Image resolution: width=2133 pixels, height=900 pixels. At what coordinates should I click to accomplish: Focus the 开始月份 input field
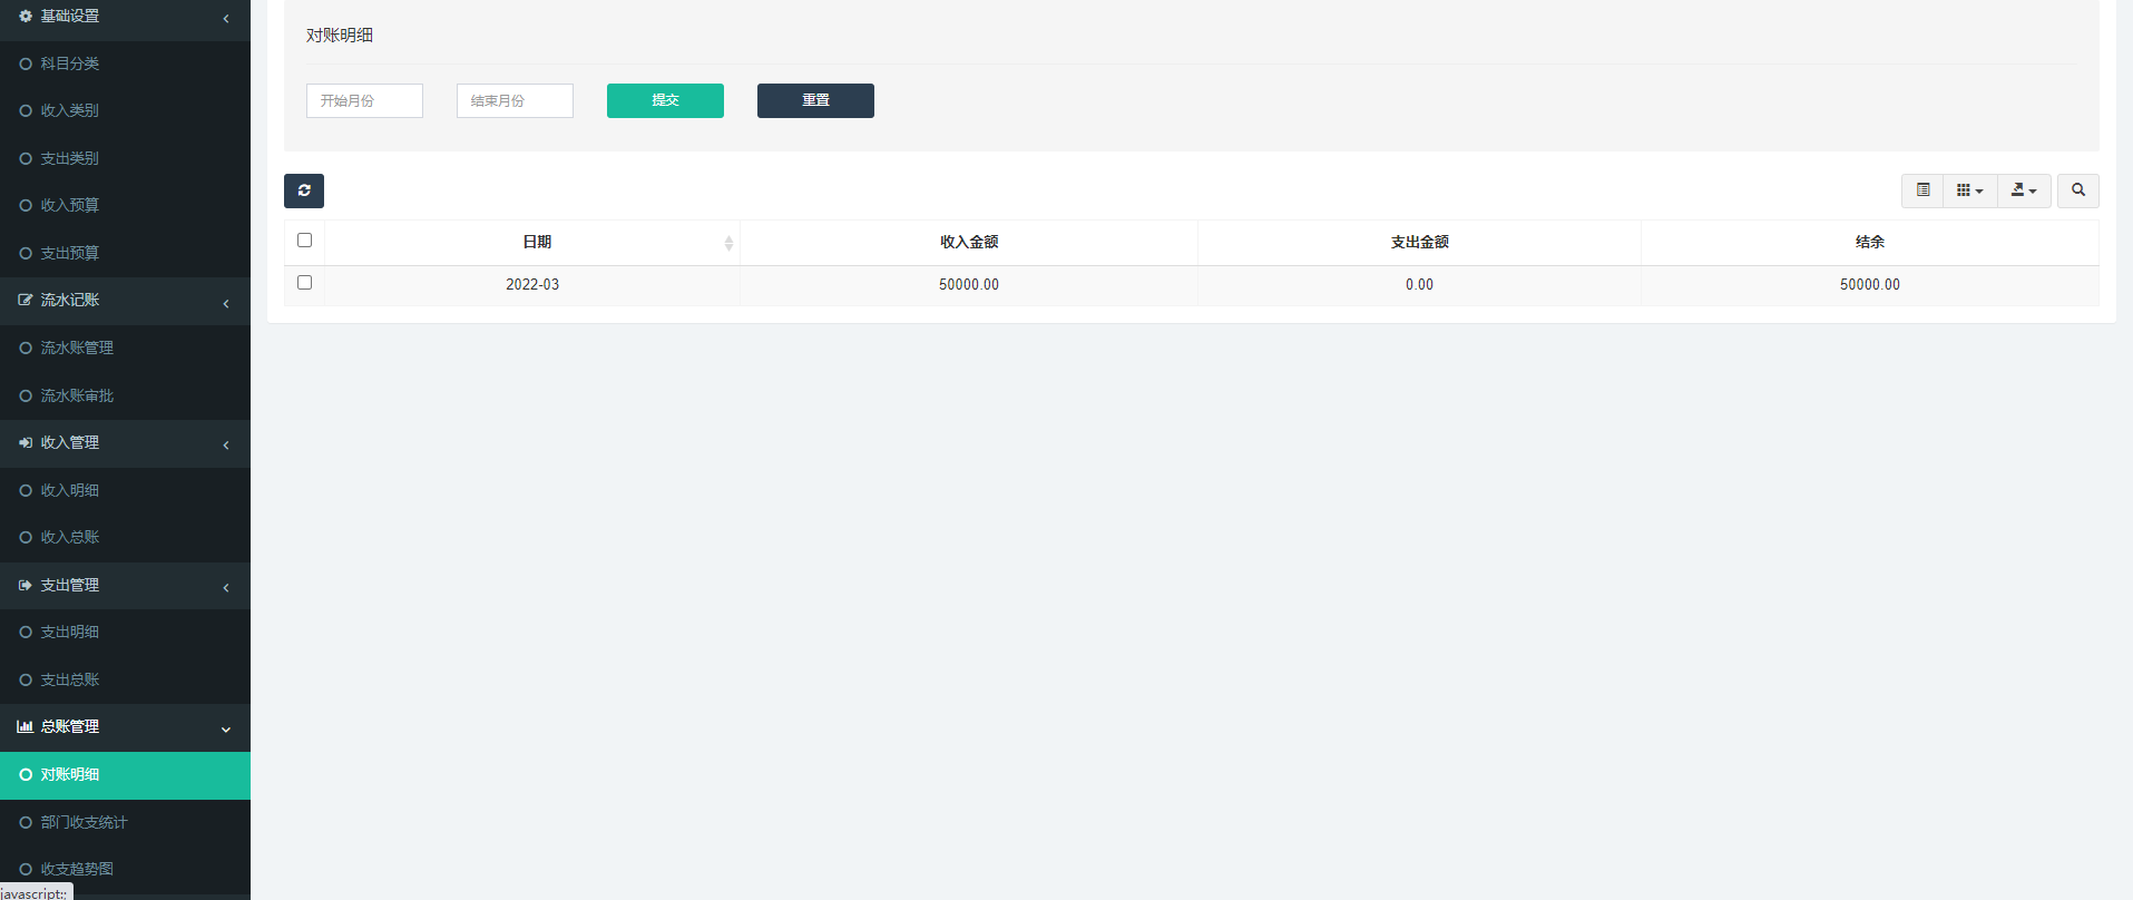pyautogui.click(x=364, y=101)
